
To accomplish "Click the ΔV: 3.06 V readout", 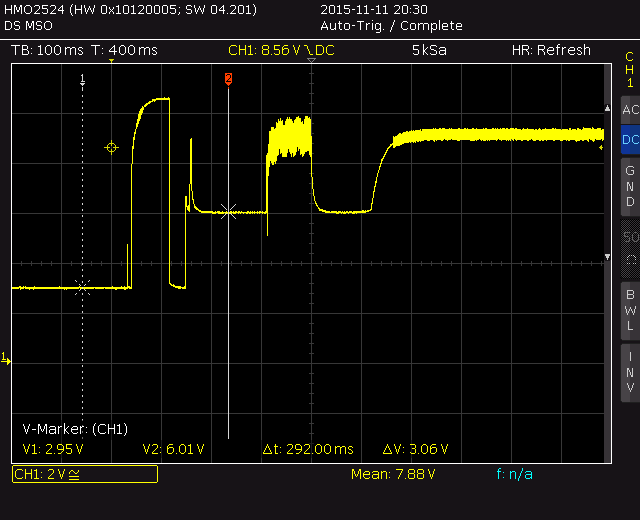I will coord(416,449).
